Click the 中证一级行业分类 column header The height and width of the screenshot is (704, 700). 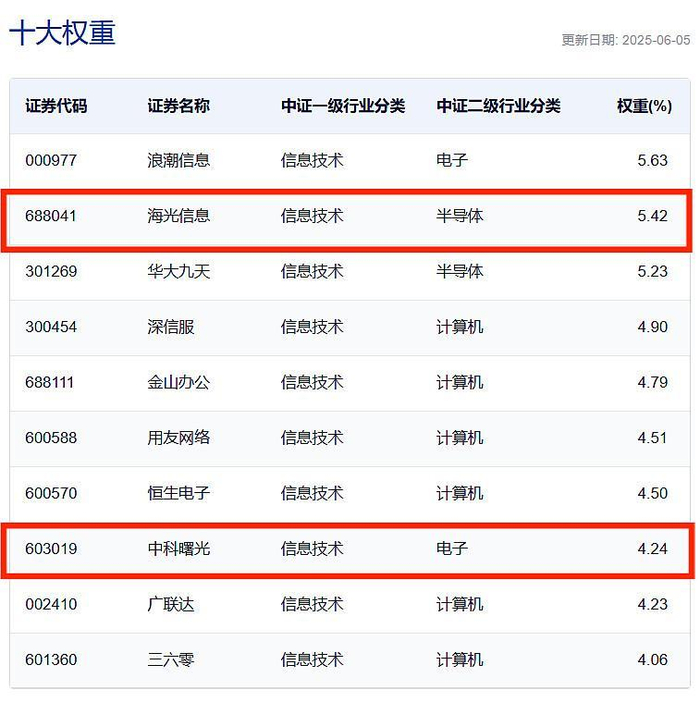(343, 106)
